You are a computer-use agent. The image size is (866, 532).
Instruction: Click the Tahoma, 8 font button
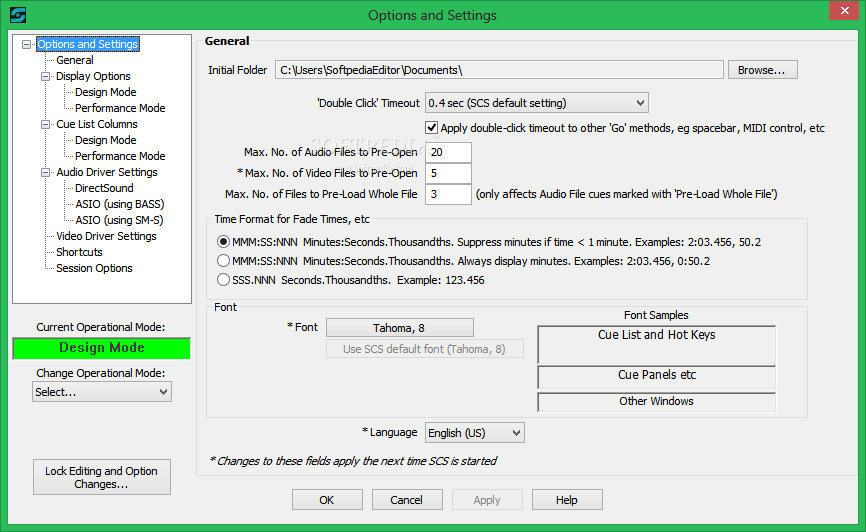click(399, 328)
